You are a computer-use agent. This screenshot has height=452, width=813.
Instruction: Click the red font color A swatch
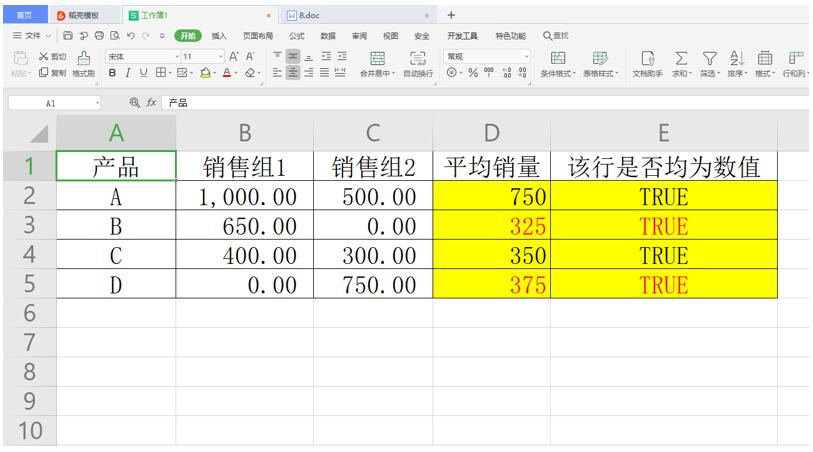[227, 73]
